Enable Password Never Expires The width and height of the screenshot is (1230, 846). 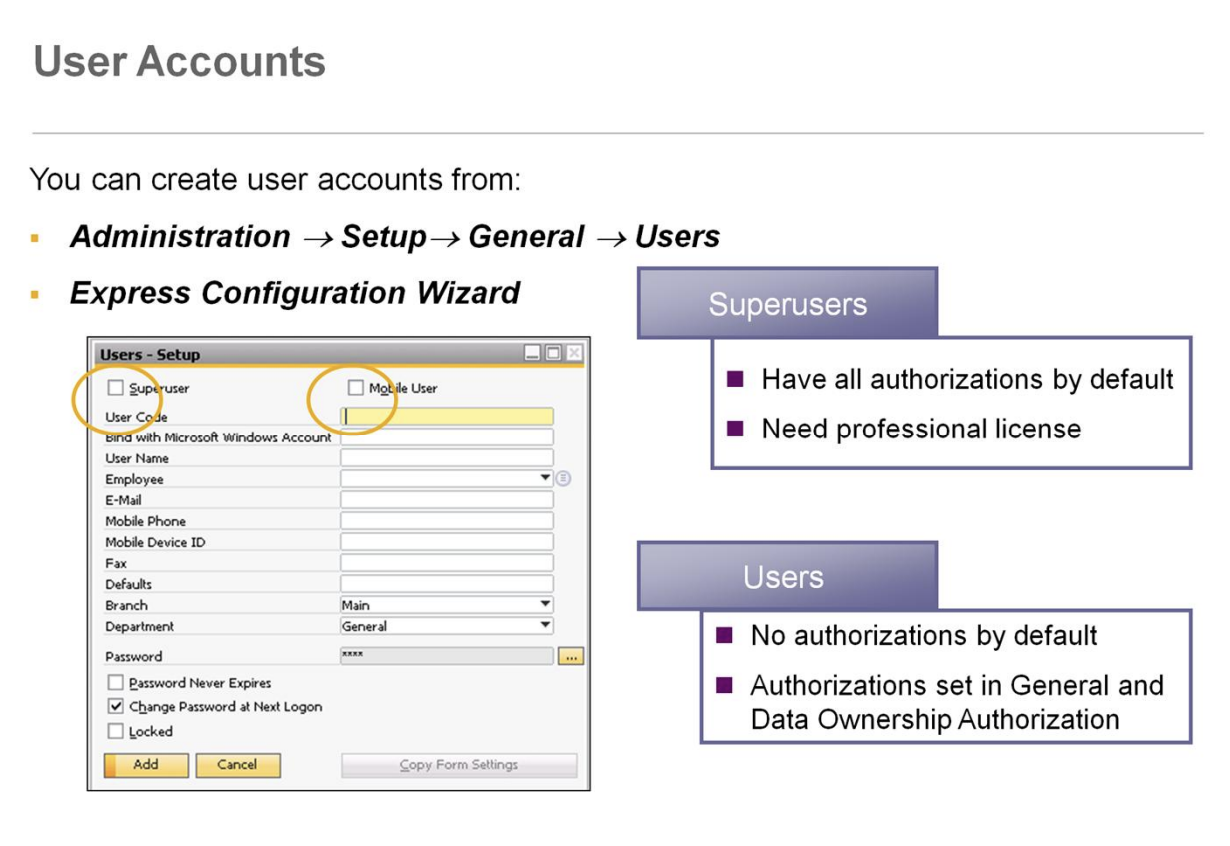point(115,684)
